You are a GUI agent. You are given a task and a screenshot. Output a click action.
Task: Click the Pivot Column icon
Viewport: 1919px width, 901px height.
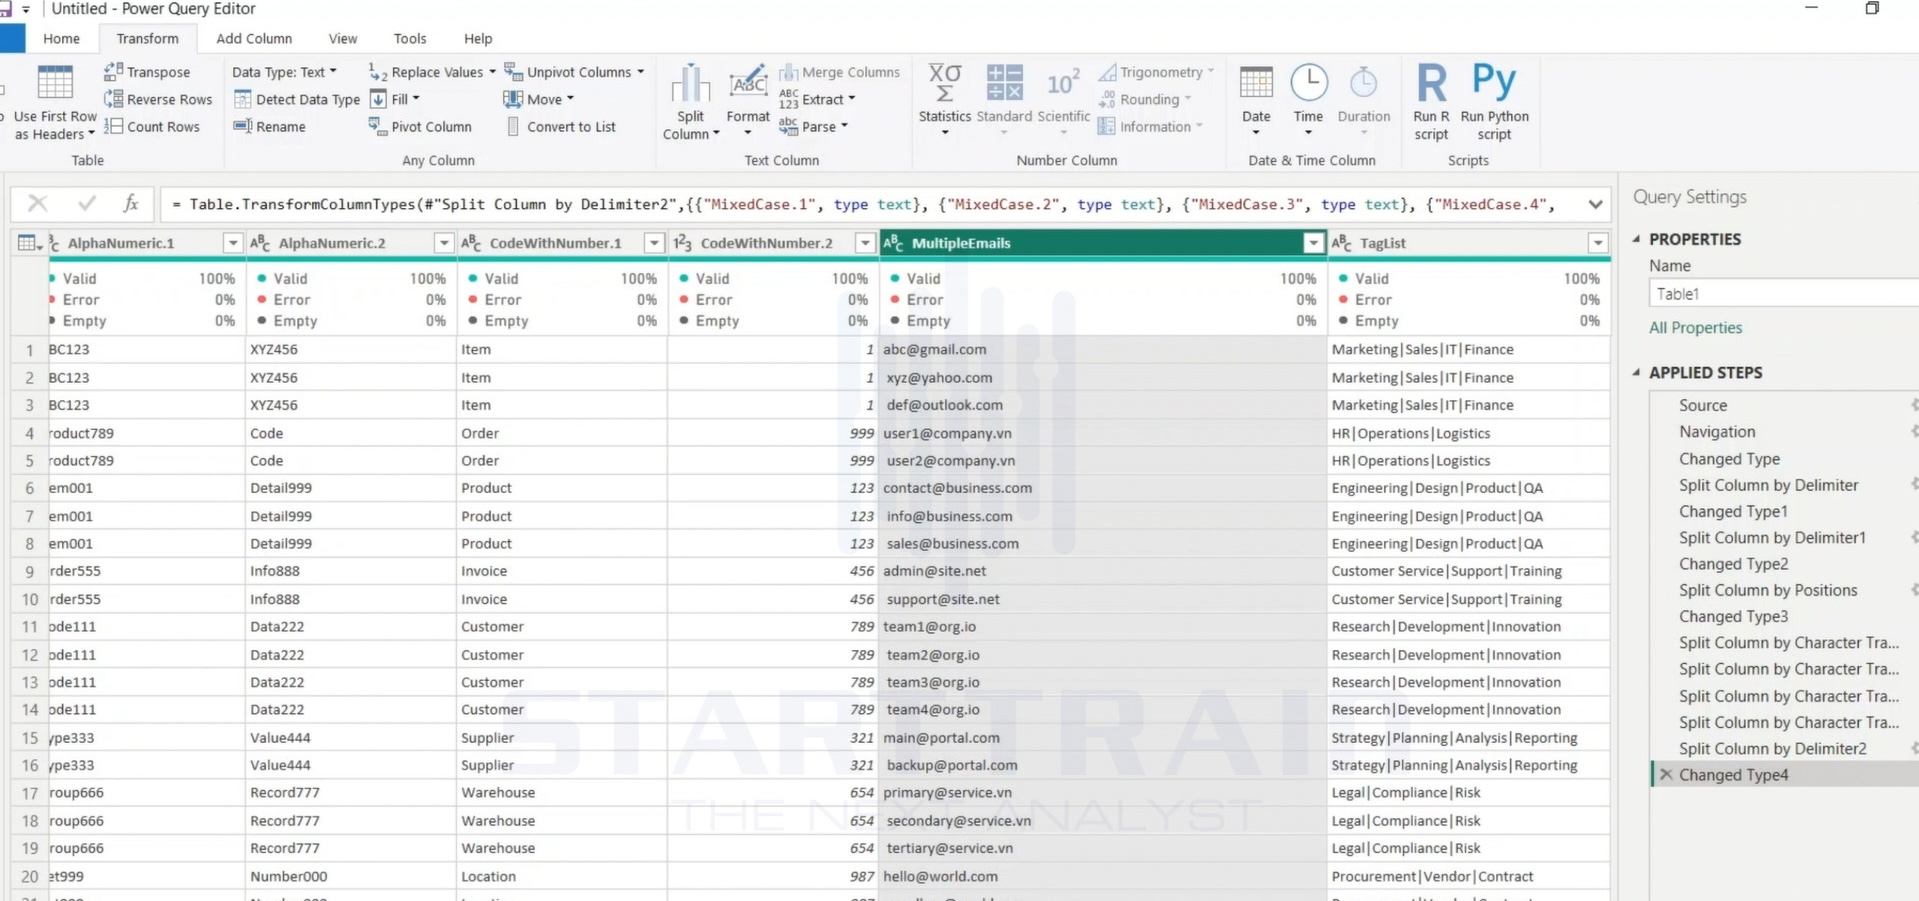(377, 126)
